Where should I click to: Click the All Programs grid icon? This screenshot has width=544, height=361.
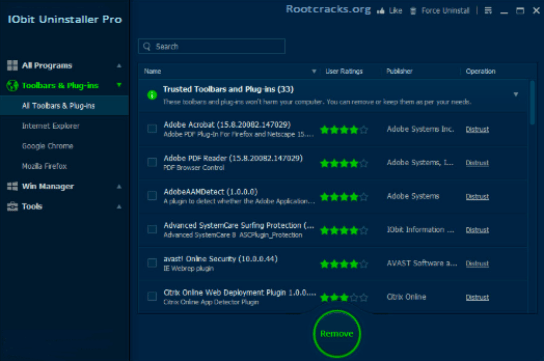click(x=12, y=65)
